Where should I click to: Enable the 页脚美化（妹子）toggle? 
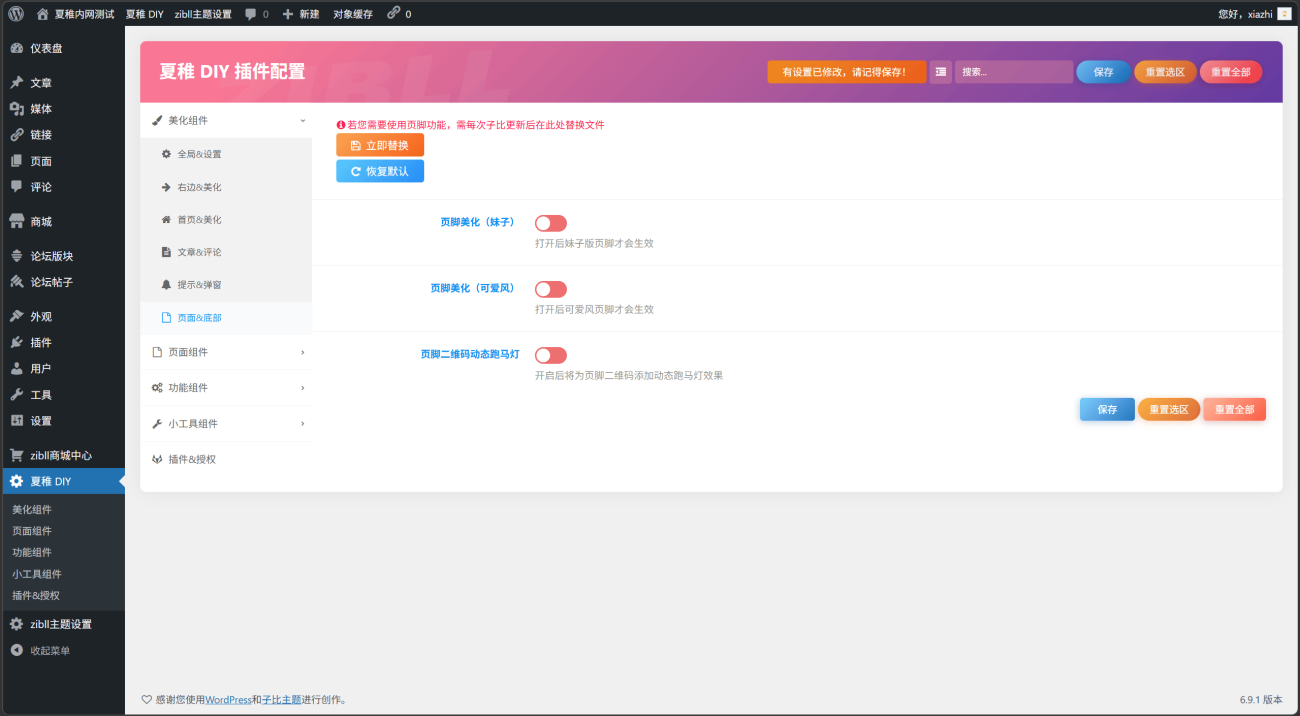[551, 223]
